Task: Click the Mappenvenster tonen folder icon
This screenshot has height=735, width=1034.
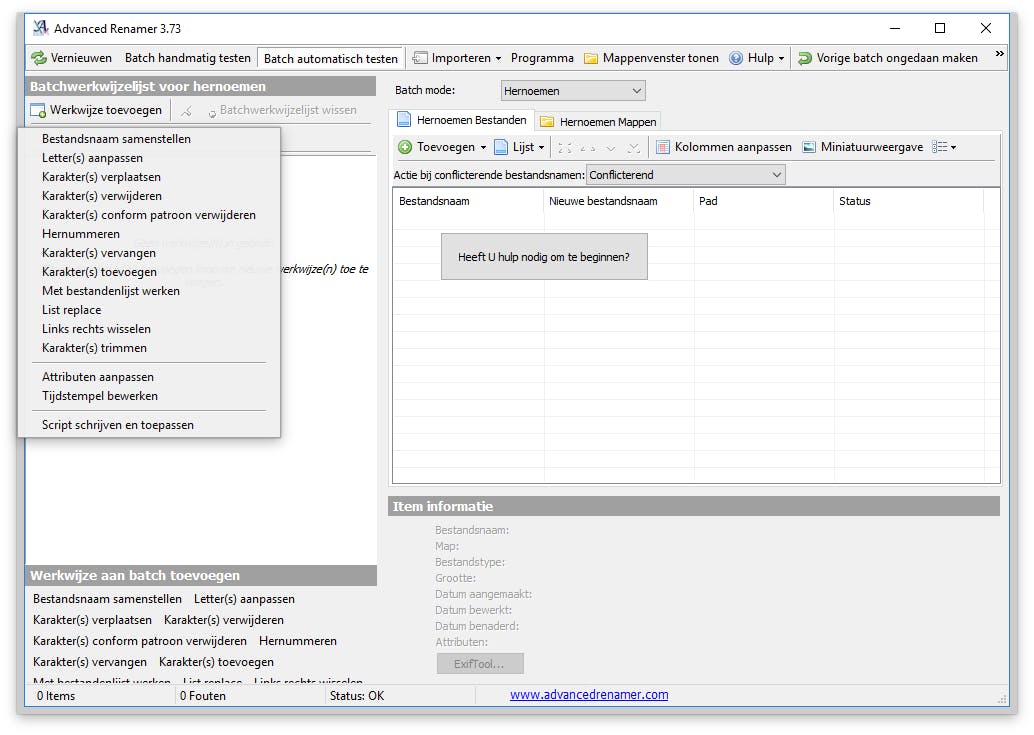Action: (x=591, y=58)
